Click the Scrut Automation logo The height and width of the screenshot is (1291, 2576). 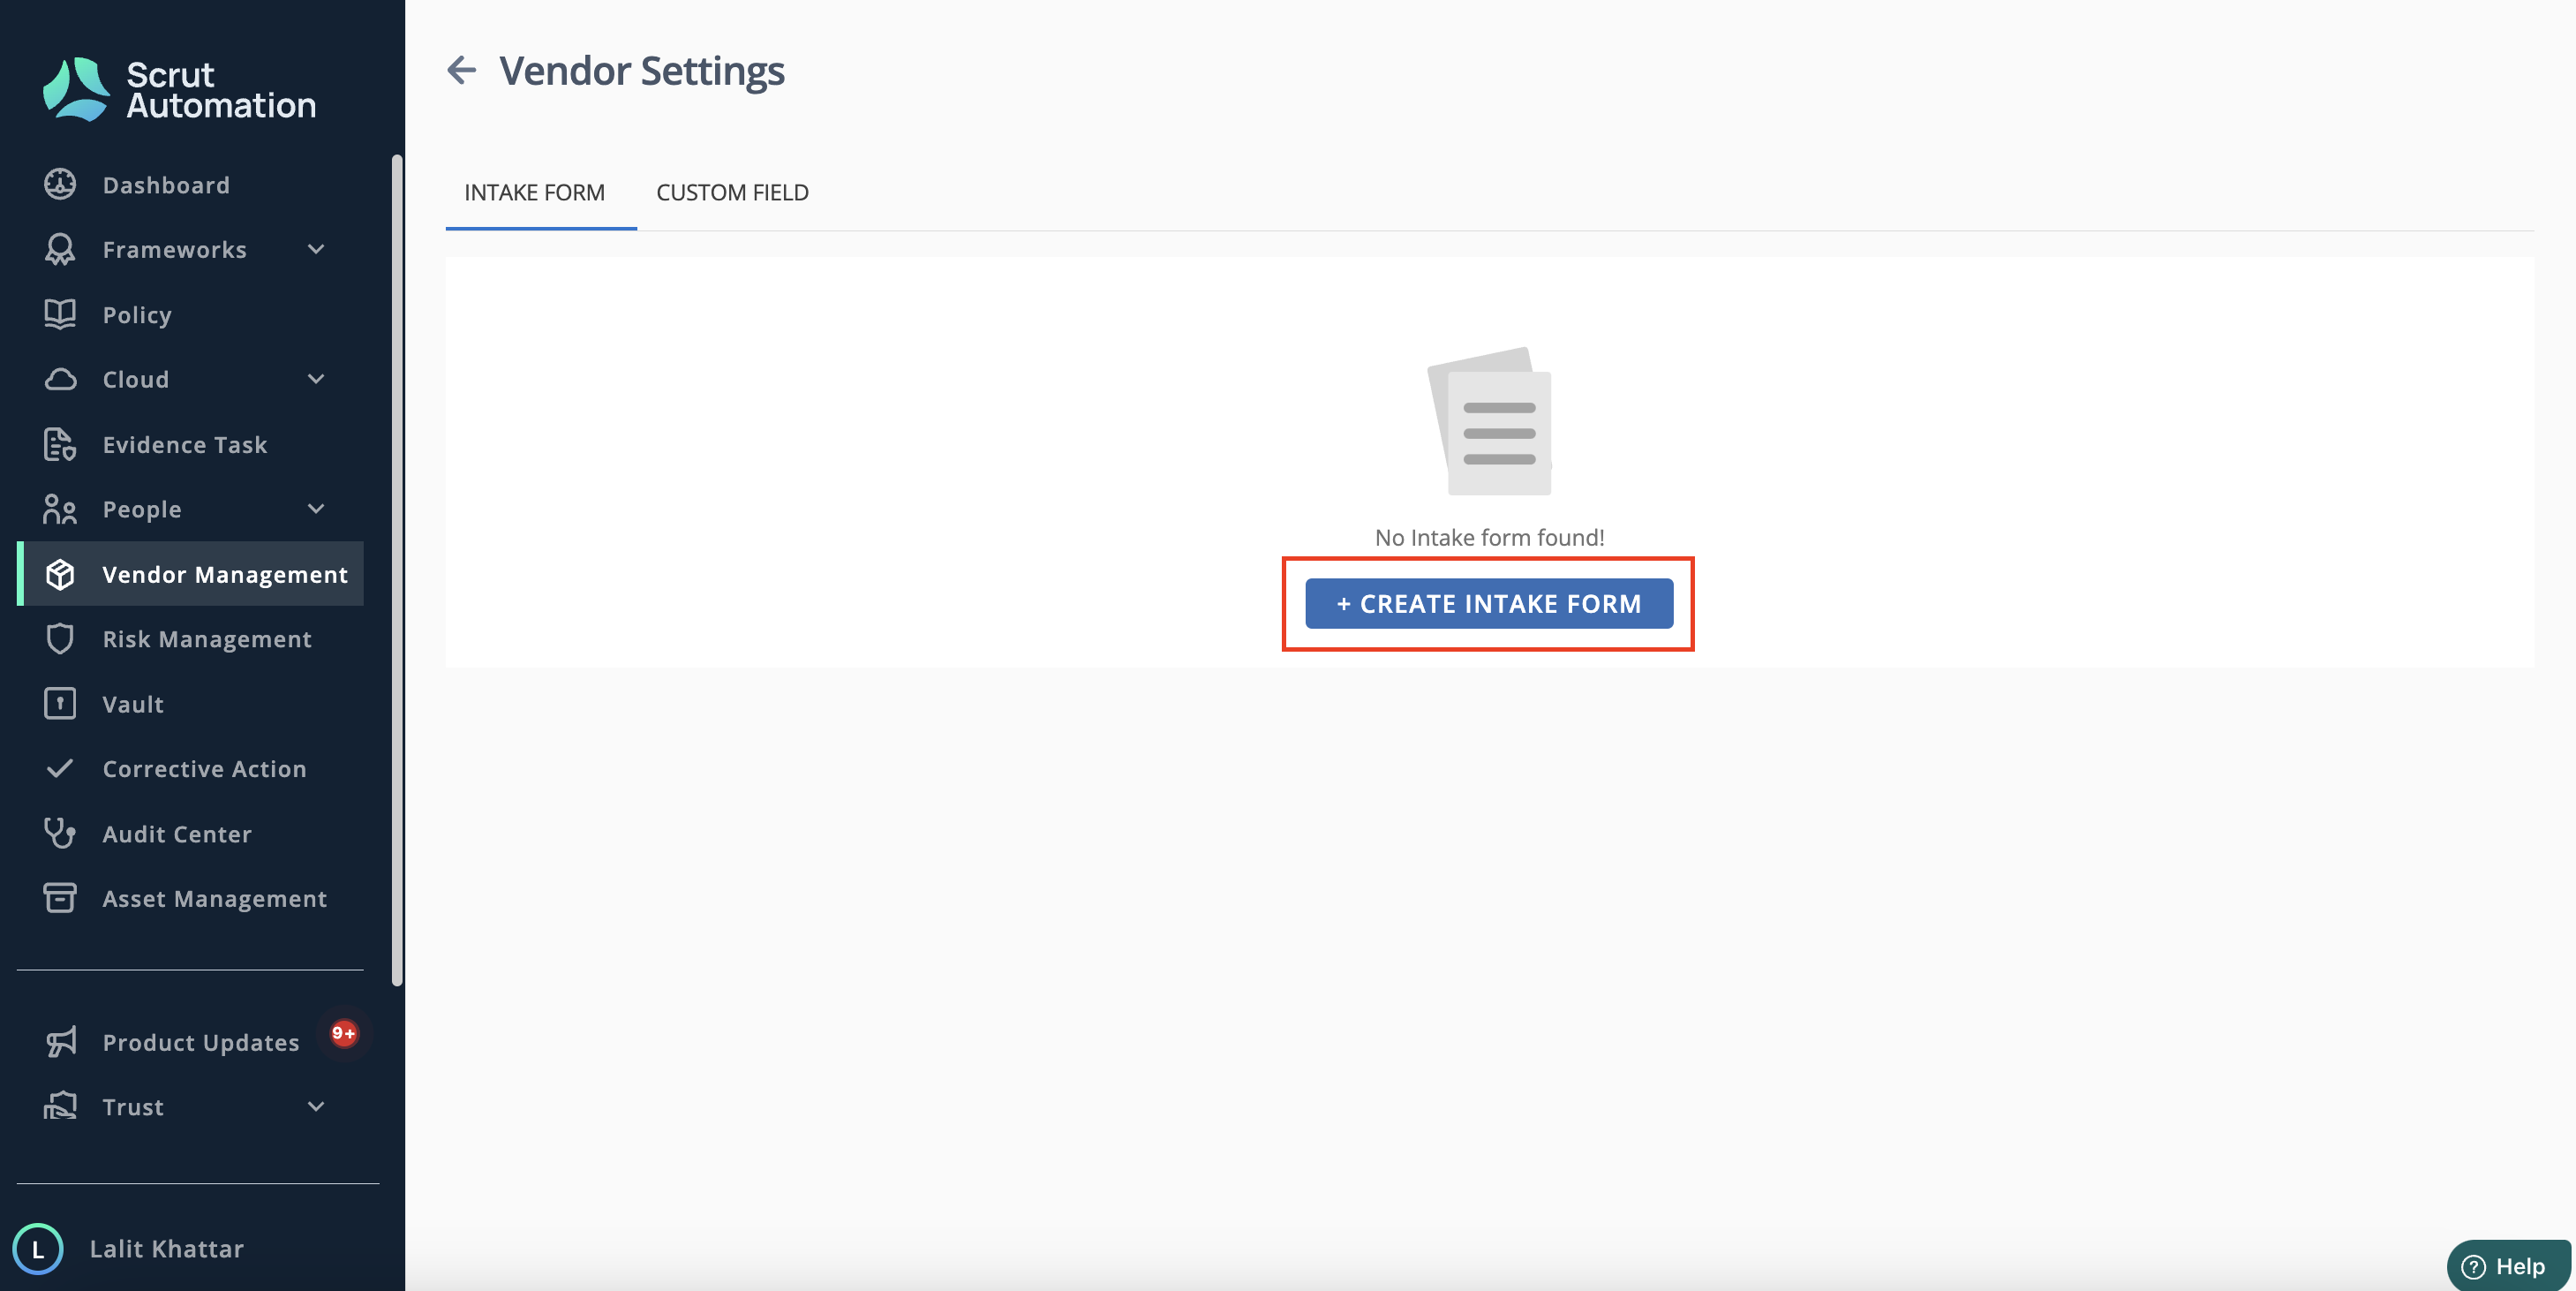click(x=179, y=89)
